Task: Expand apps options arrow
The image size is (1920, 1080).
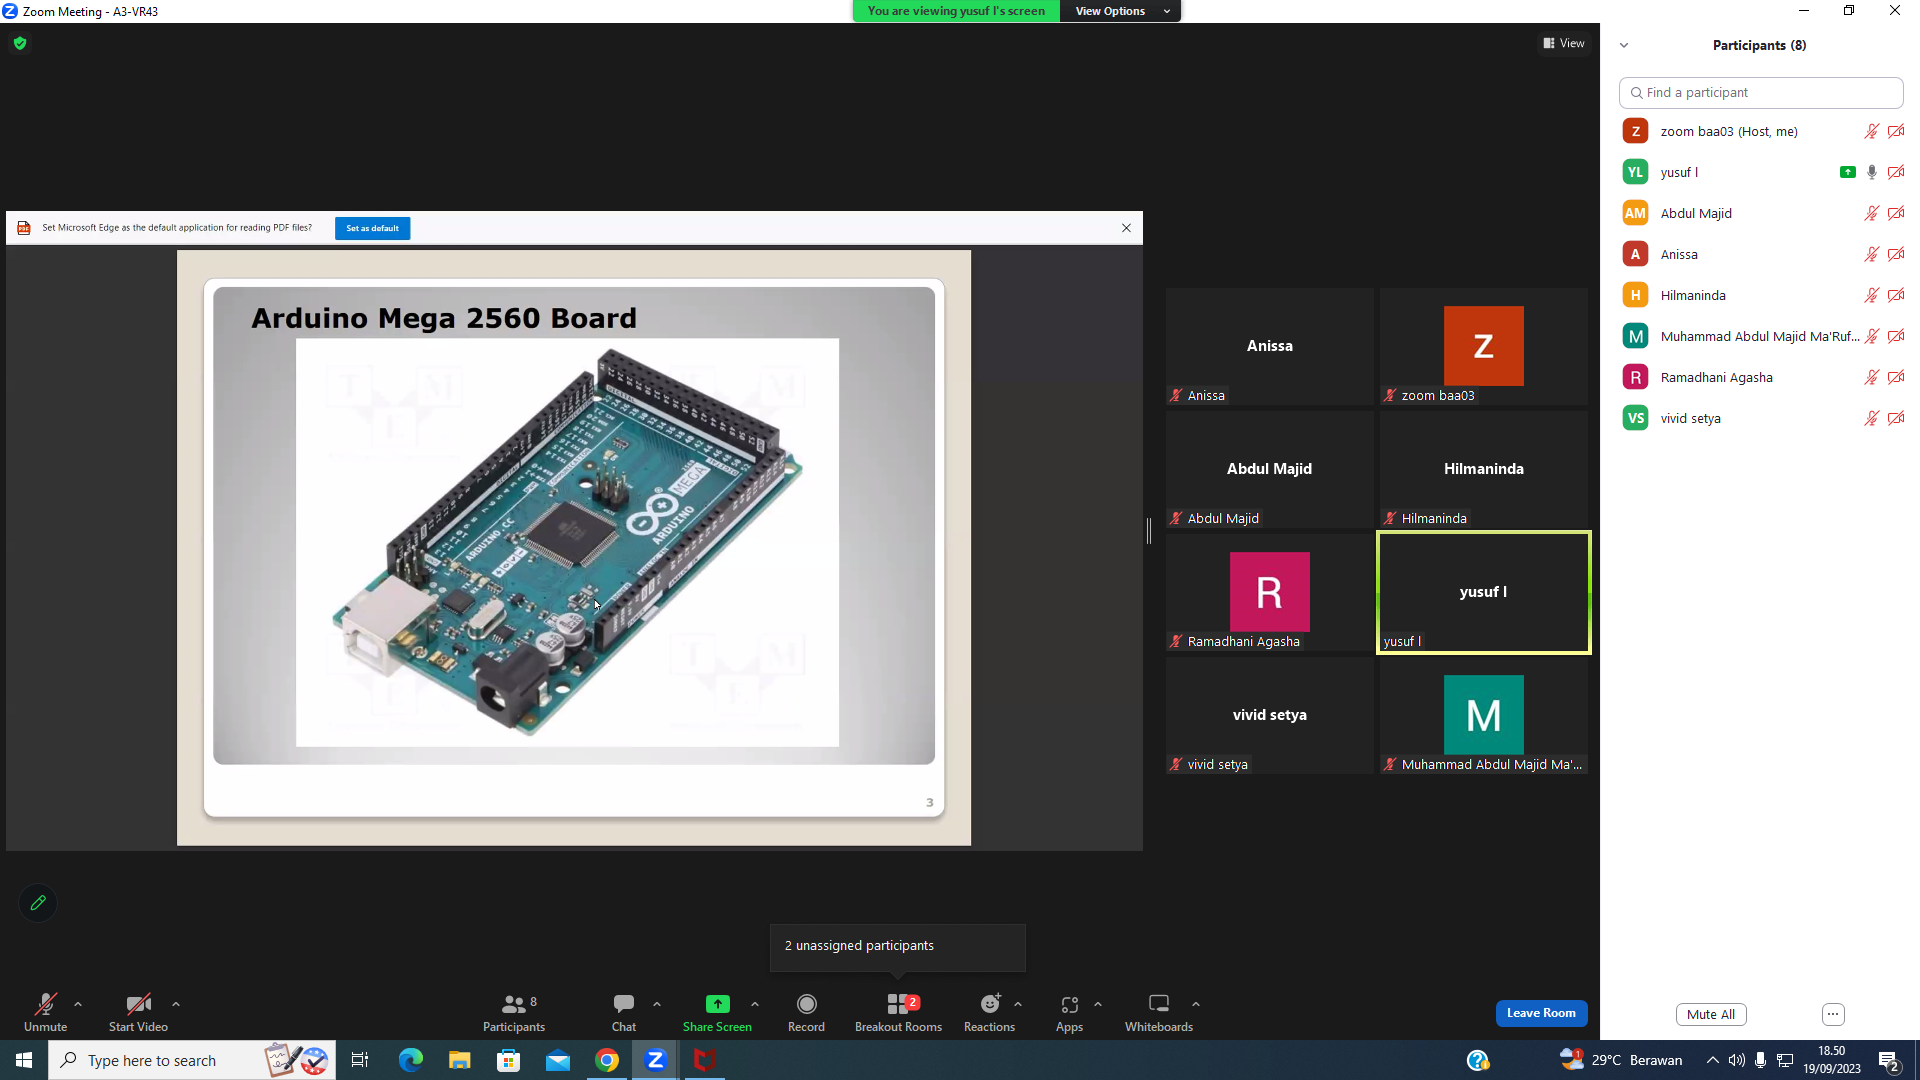Action: click(1098, 1004)
